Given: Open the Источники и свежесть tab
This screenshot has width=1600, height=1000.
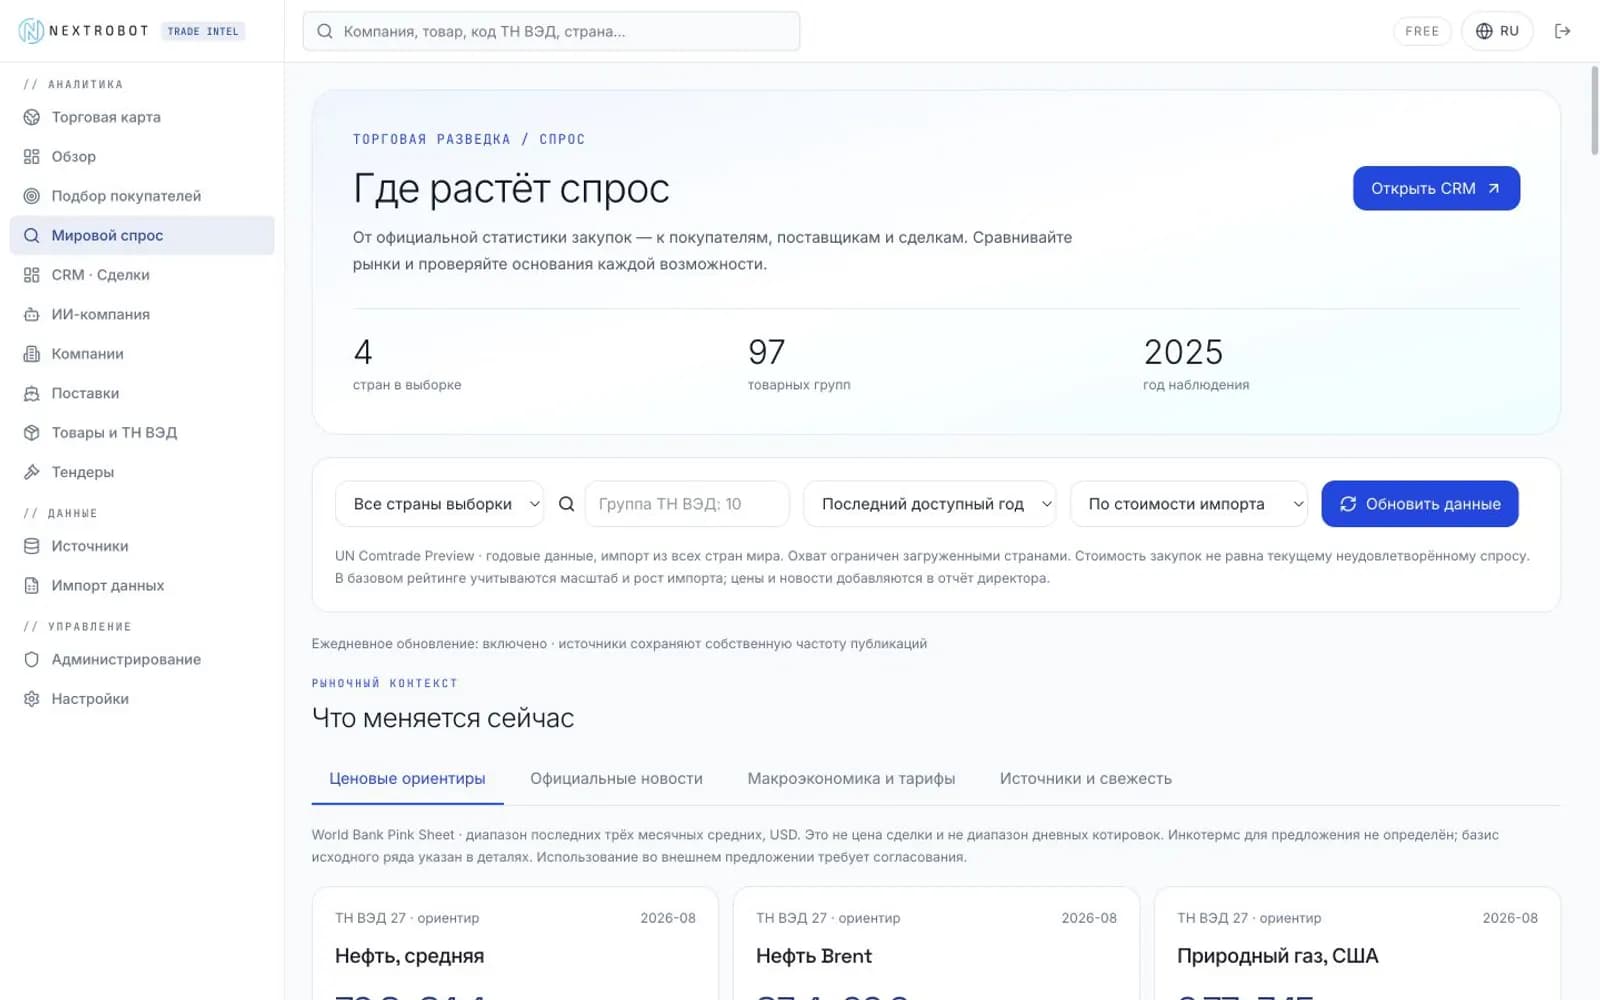Looking at the screenshot, I should (1086, 779).
